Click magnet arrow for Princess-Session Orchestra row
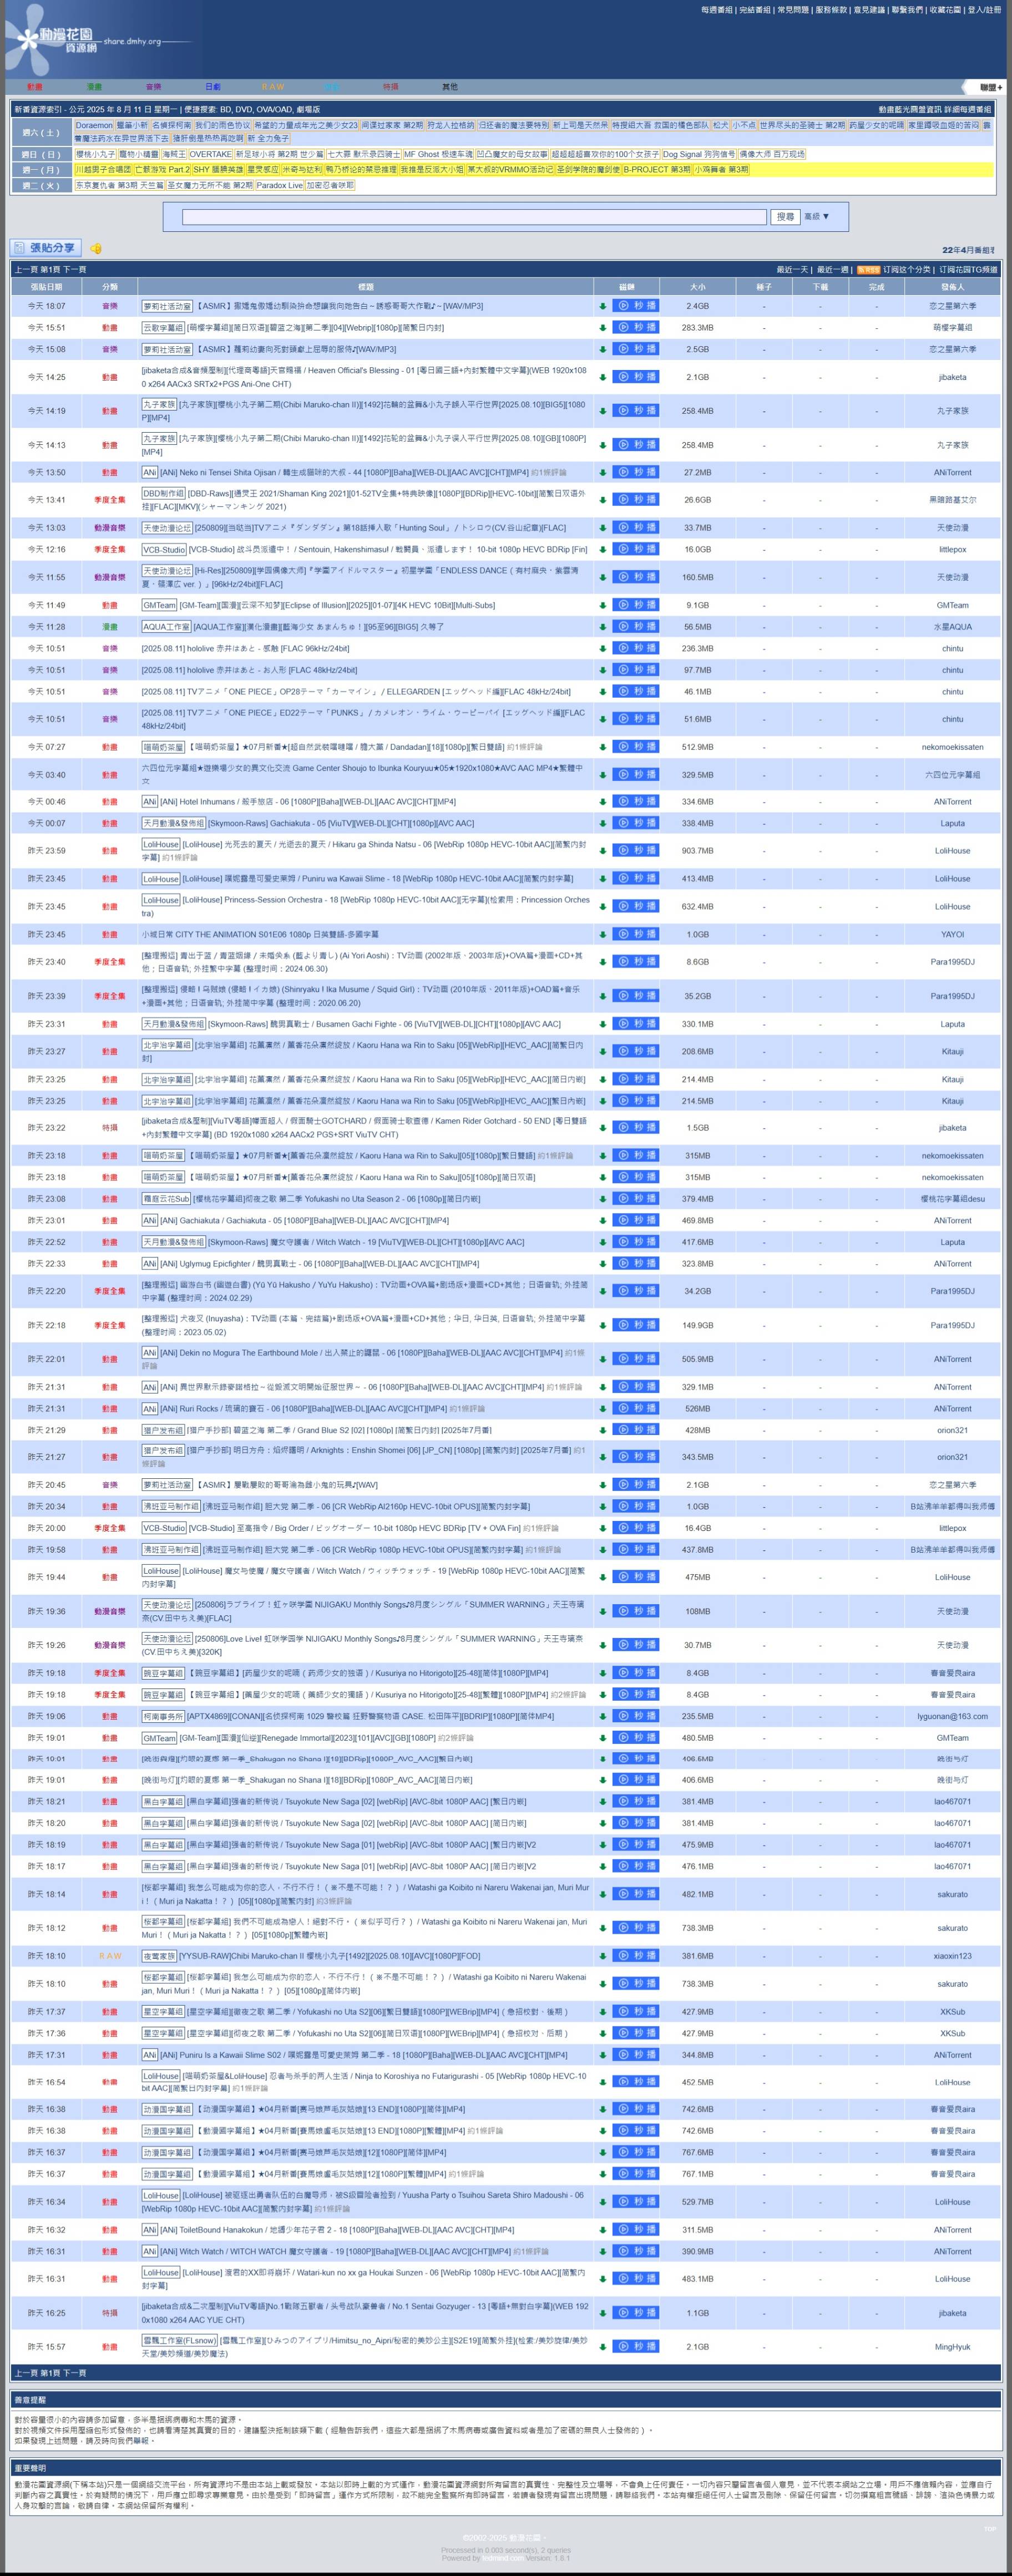The image size is (1012, 2576). click(602, 907)
